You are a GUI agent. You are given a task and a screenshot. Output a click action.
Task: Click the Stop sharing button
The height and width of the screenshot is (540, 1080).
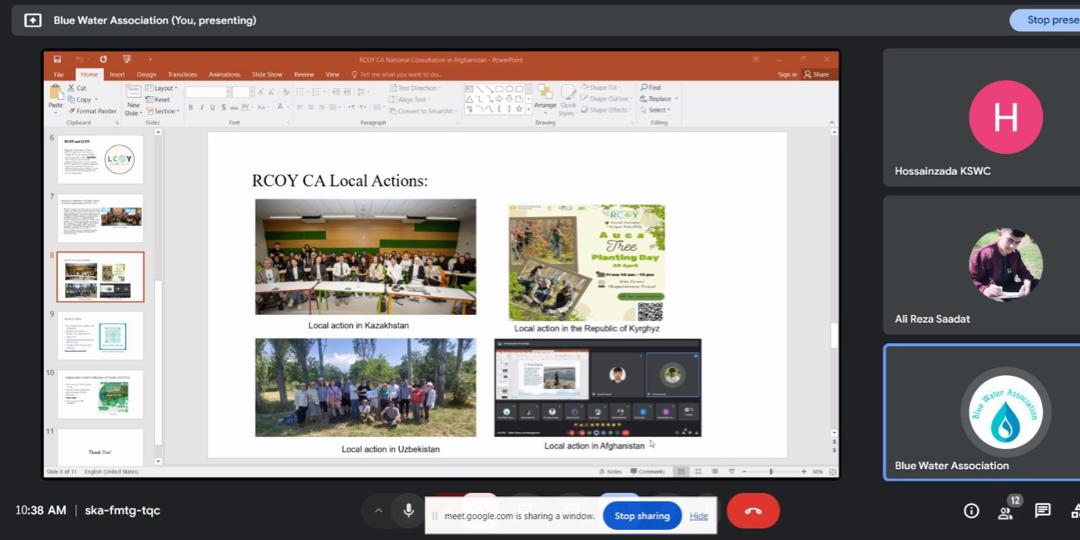coord(641,516)
